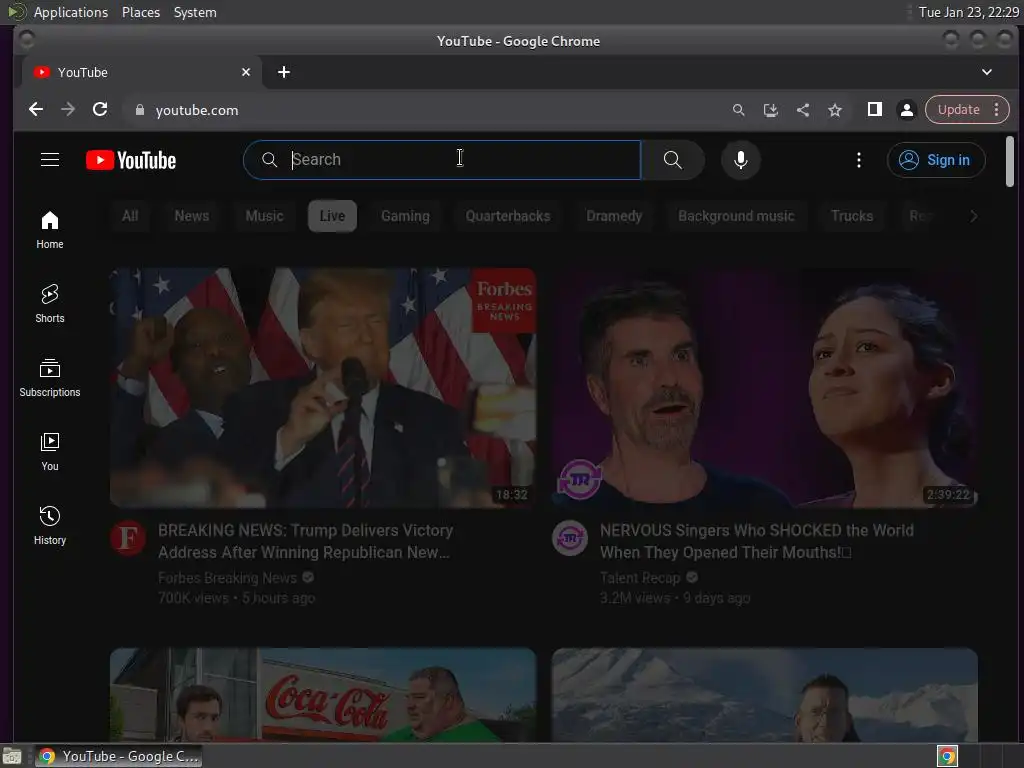Select the All filter chip
Screen dimensions: 1024x768
point(130,216)
